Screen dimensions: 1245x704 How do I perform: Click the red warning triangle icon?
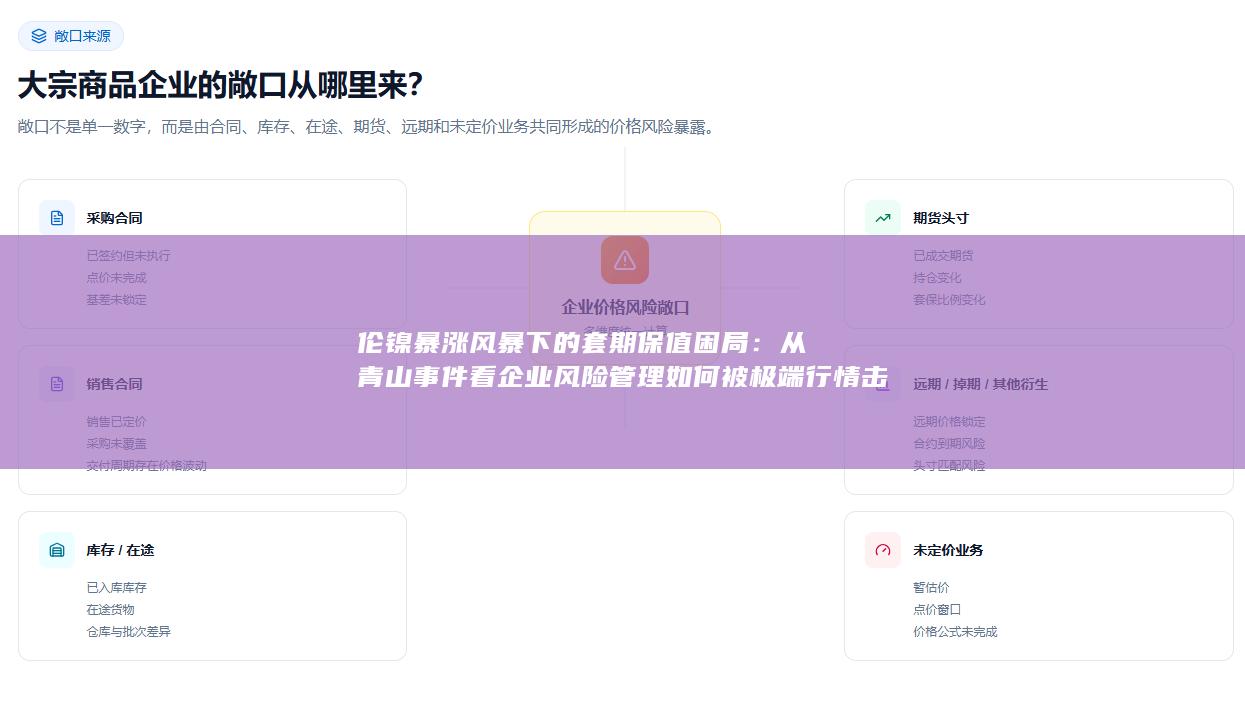(625, 260)
